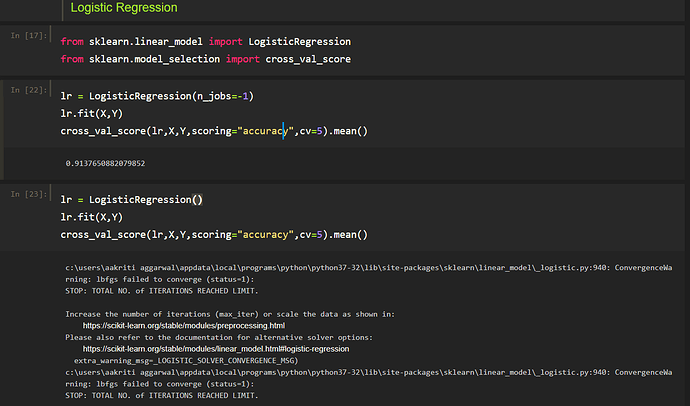
Task: Click the 'extra_warning_msg=_LOGISTIC_SOLVER_CONVERGENCE_MSG' line
Action: point(186,361)
